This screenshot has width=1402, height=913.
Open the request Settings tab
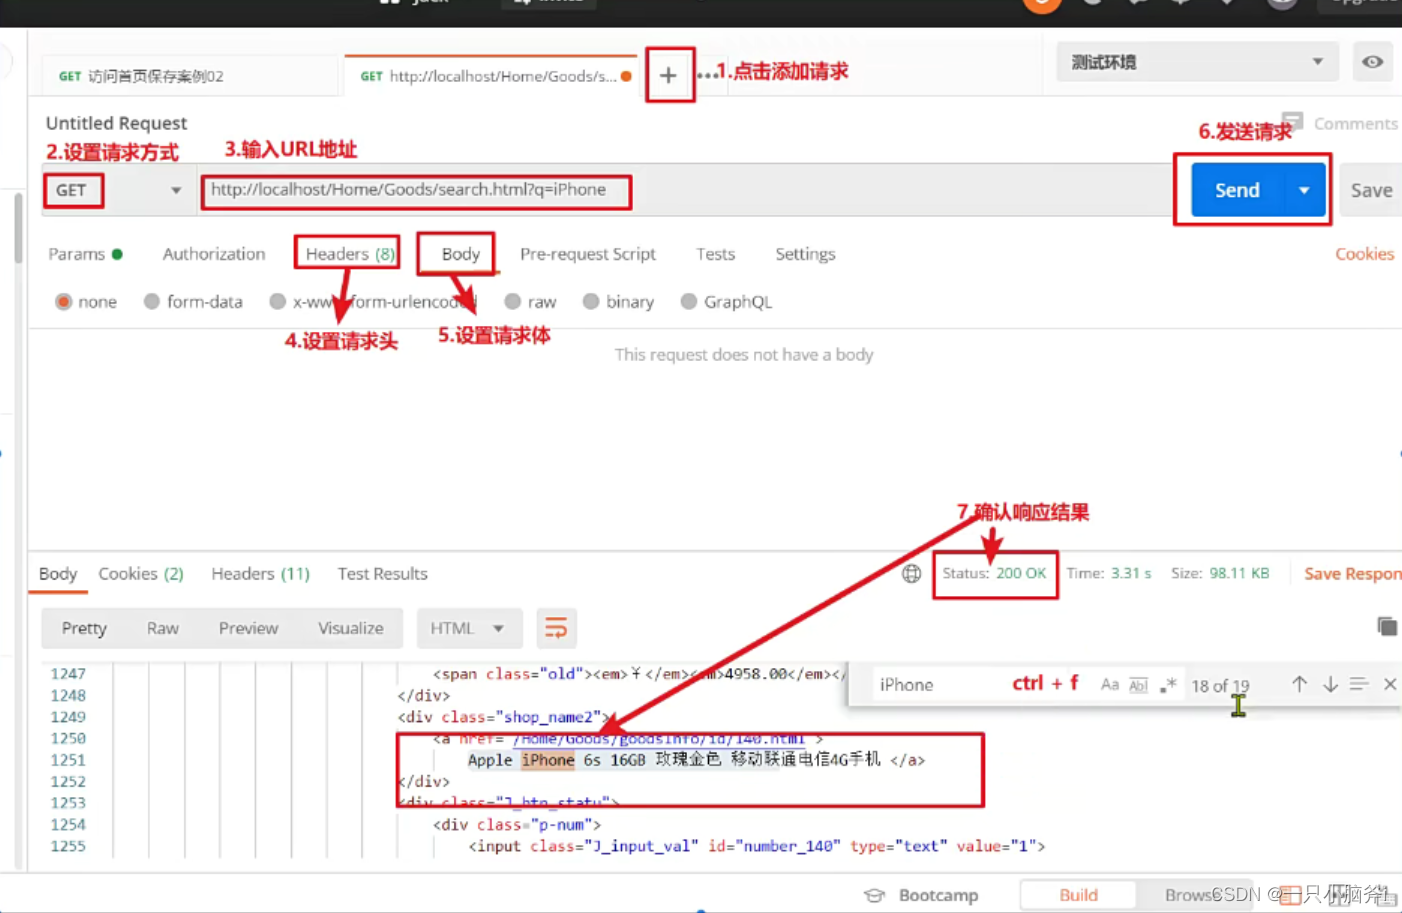(x=805, y=254)
